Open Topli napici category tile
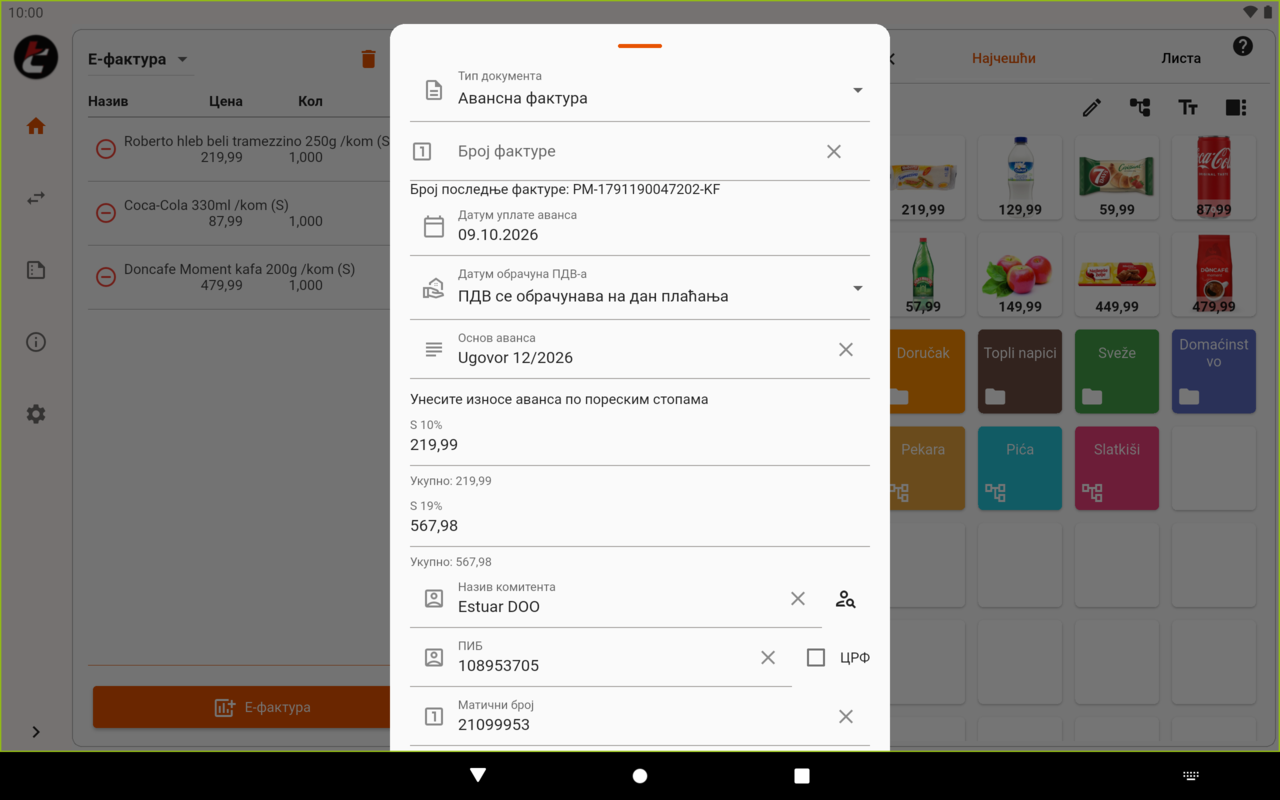 1020,372
